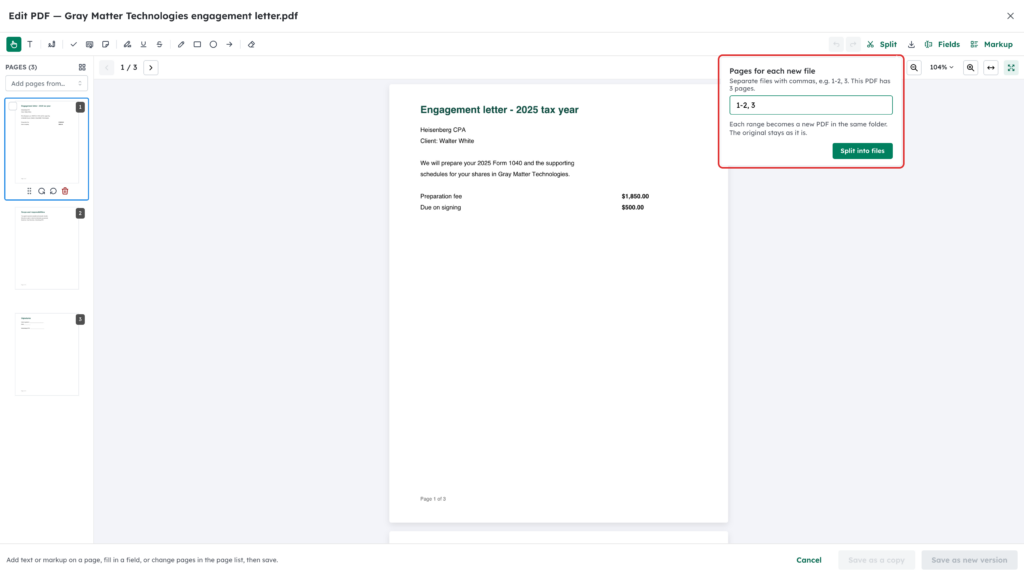Select the page 2 thumbnail
The image size is (1024, 576).
(47, 248)
